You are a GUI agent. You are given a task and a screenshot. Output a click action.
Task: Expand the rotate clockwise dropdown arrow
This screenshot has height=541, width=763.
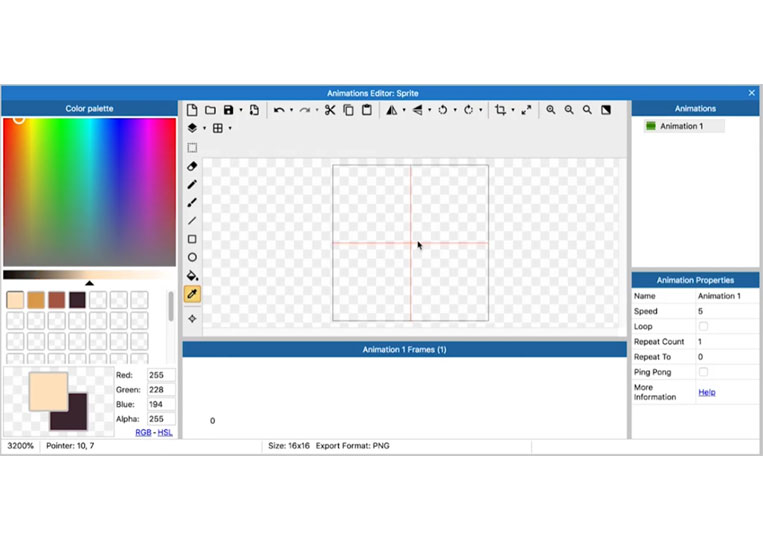(x=481, y=110)
